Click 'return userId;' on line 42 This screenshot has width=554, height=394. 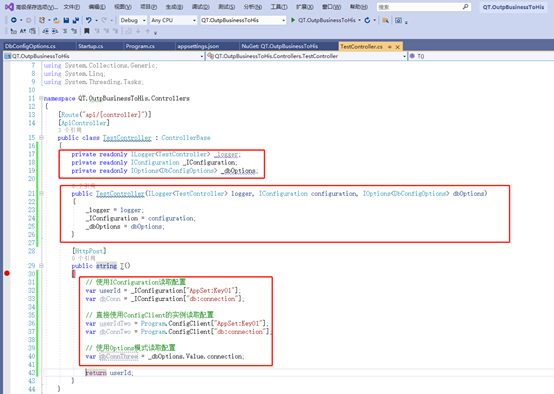click(x=110, y=372)
